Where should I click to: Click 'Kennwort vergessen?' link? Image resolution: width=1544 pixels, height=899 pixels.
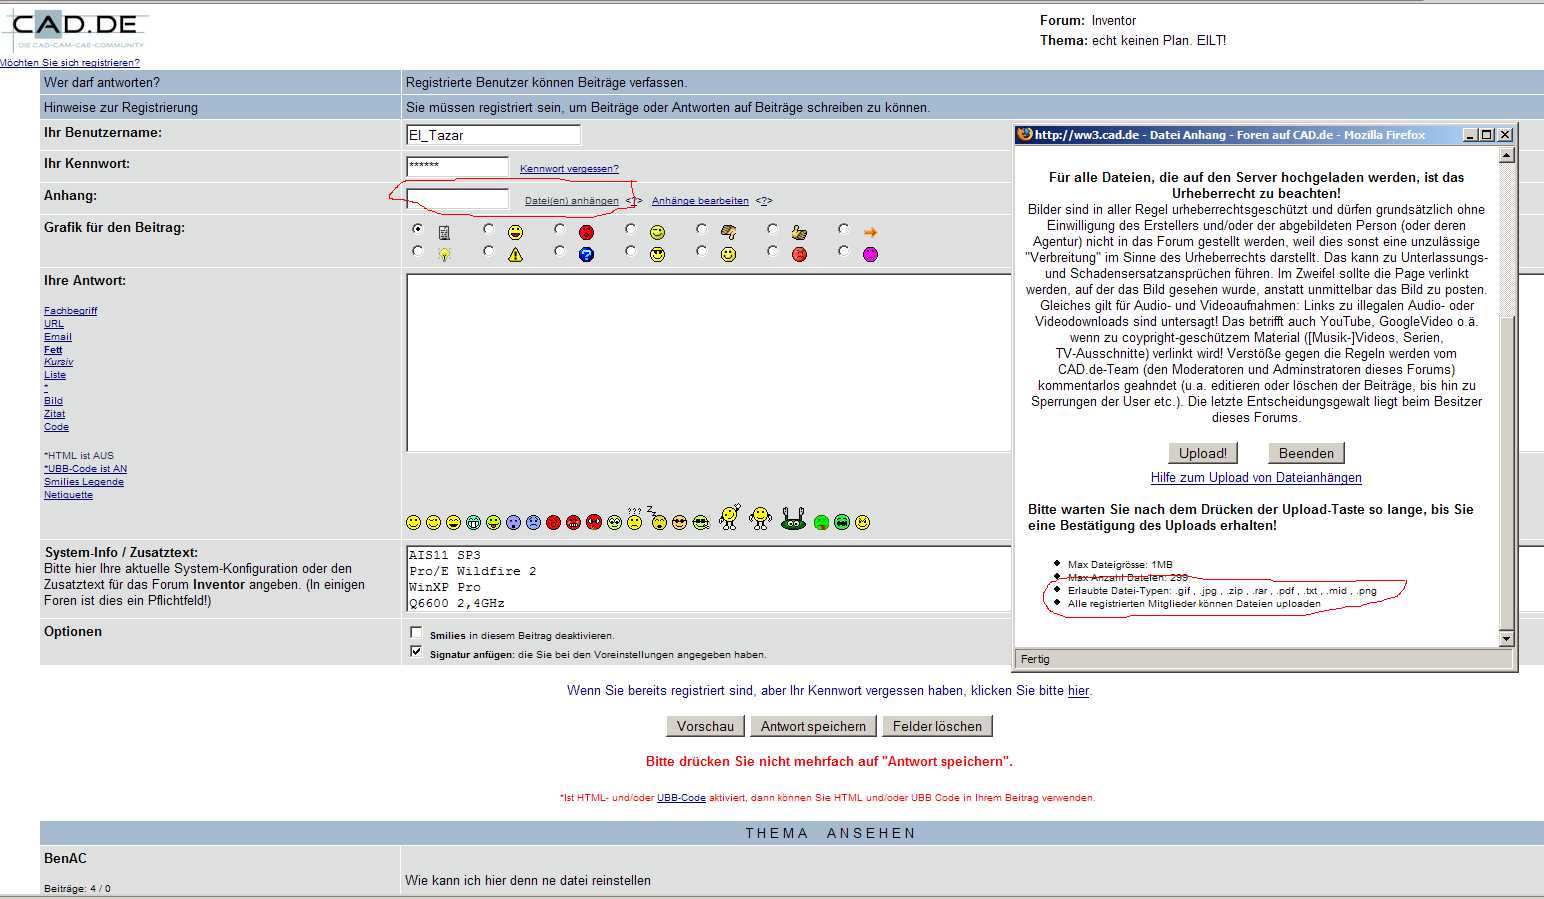(569, 169)
